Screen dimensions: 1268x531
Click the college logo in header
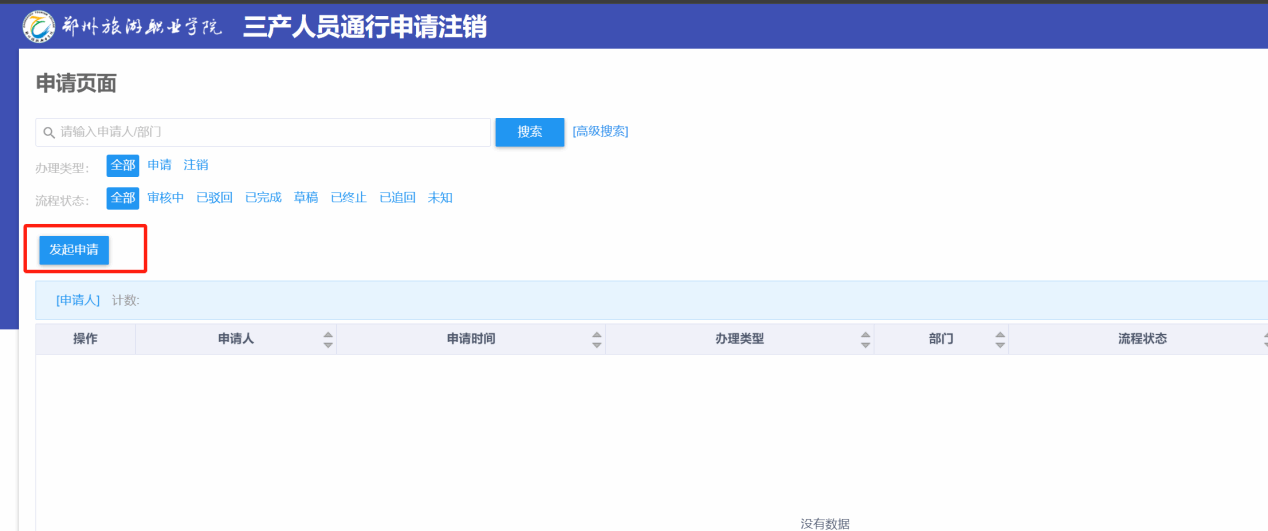tap(39, 26)
